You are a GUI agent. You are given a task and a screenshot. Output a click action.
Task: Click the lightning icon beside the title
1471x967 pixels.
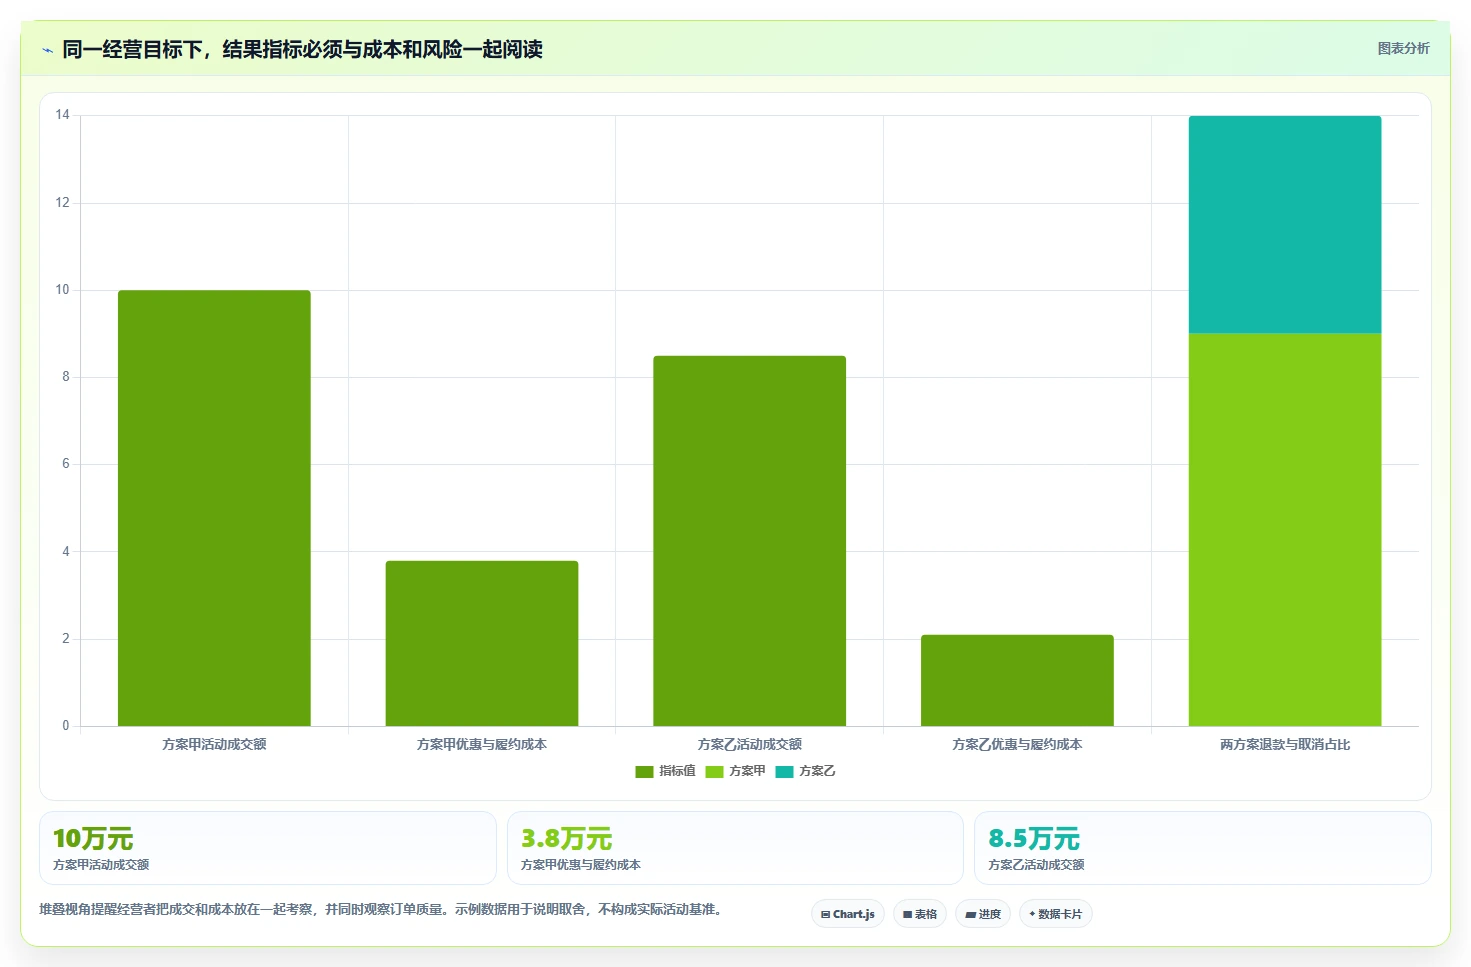tap(47, 50)
